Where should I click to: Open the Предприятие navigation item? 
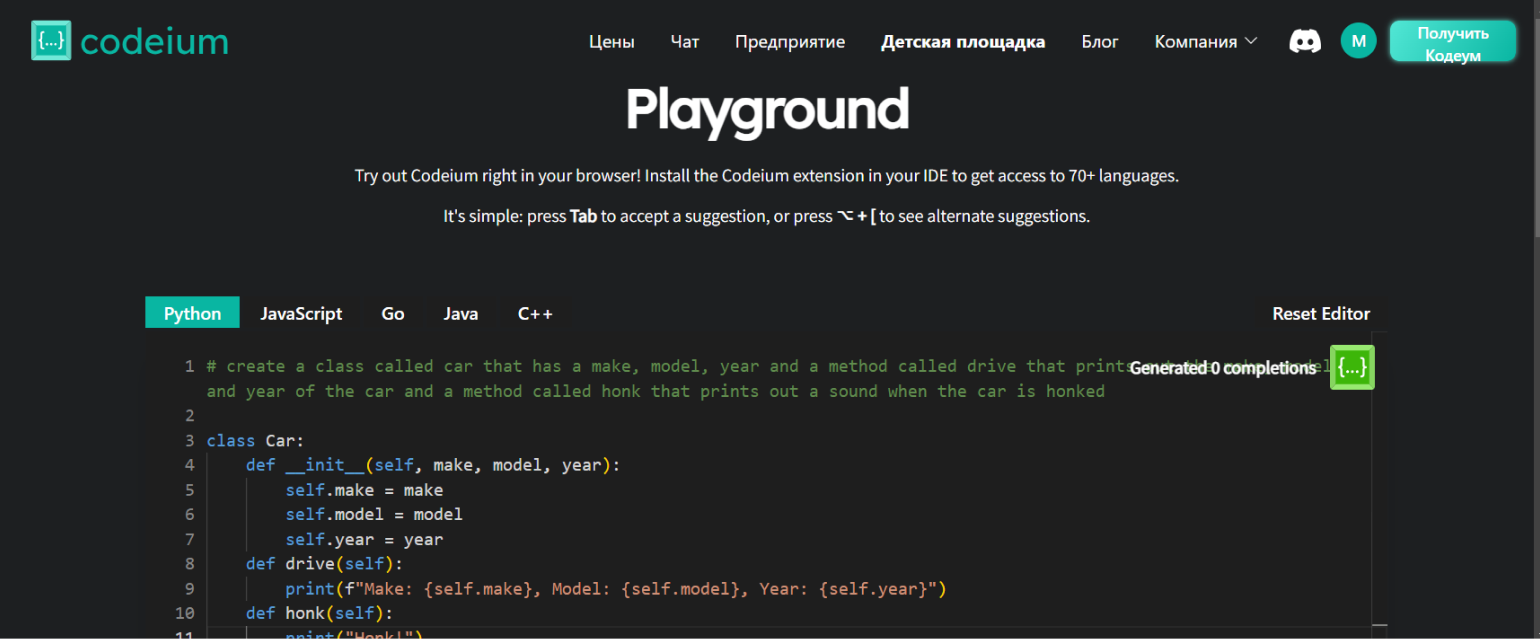(x=790, y=42)
